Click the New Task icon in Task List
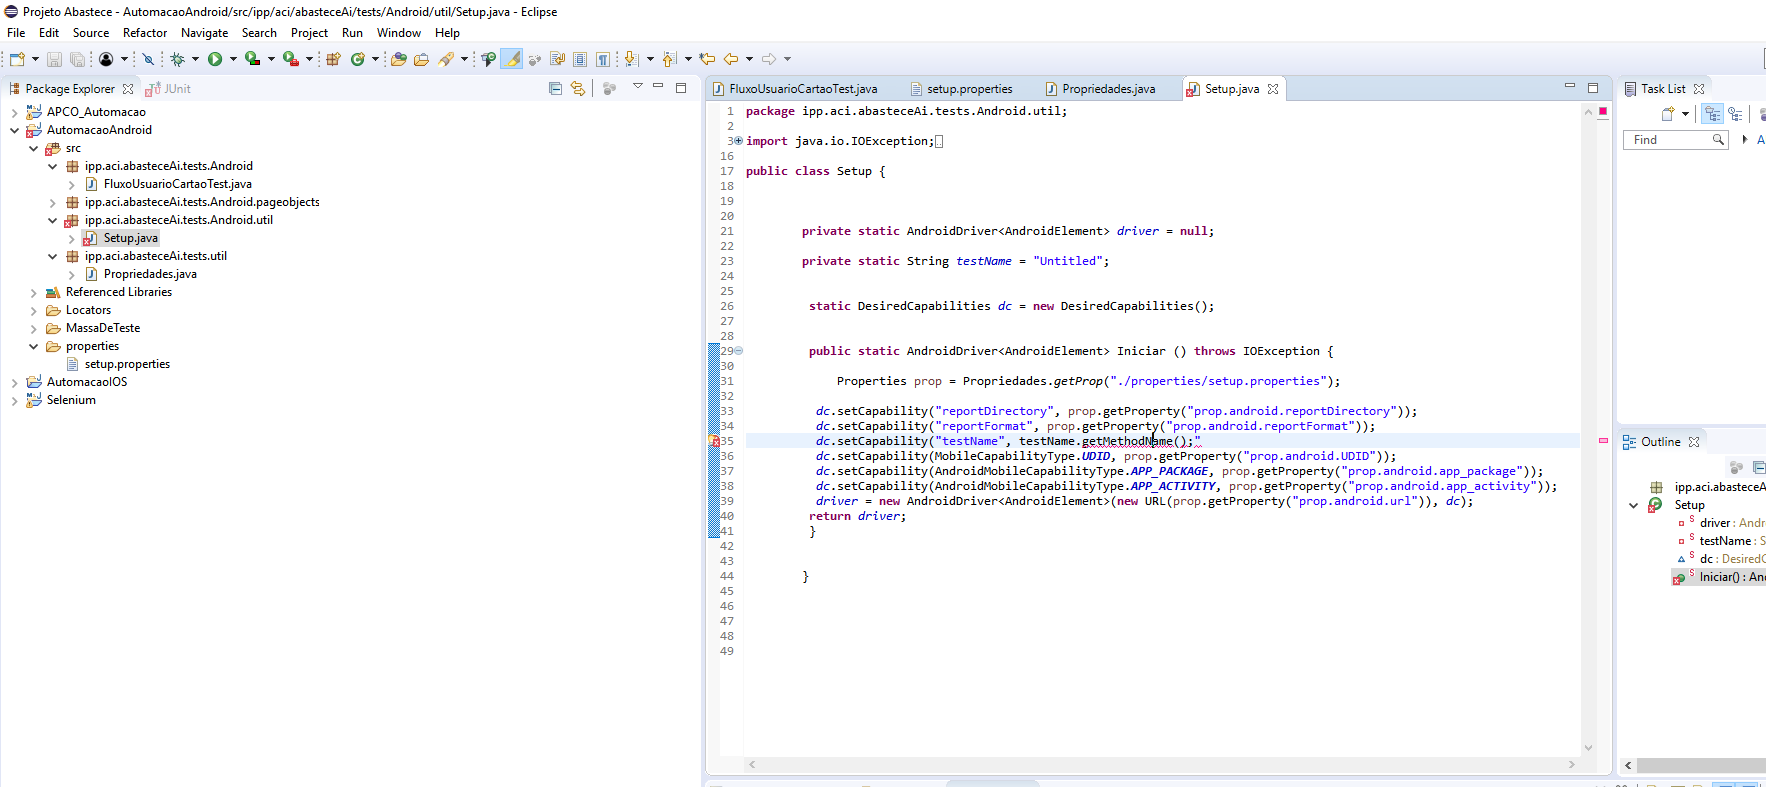This screenshot has height=787, width=1766. click(1668, 114)
